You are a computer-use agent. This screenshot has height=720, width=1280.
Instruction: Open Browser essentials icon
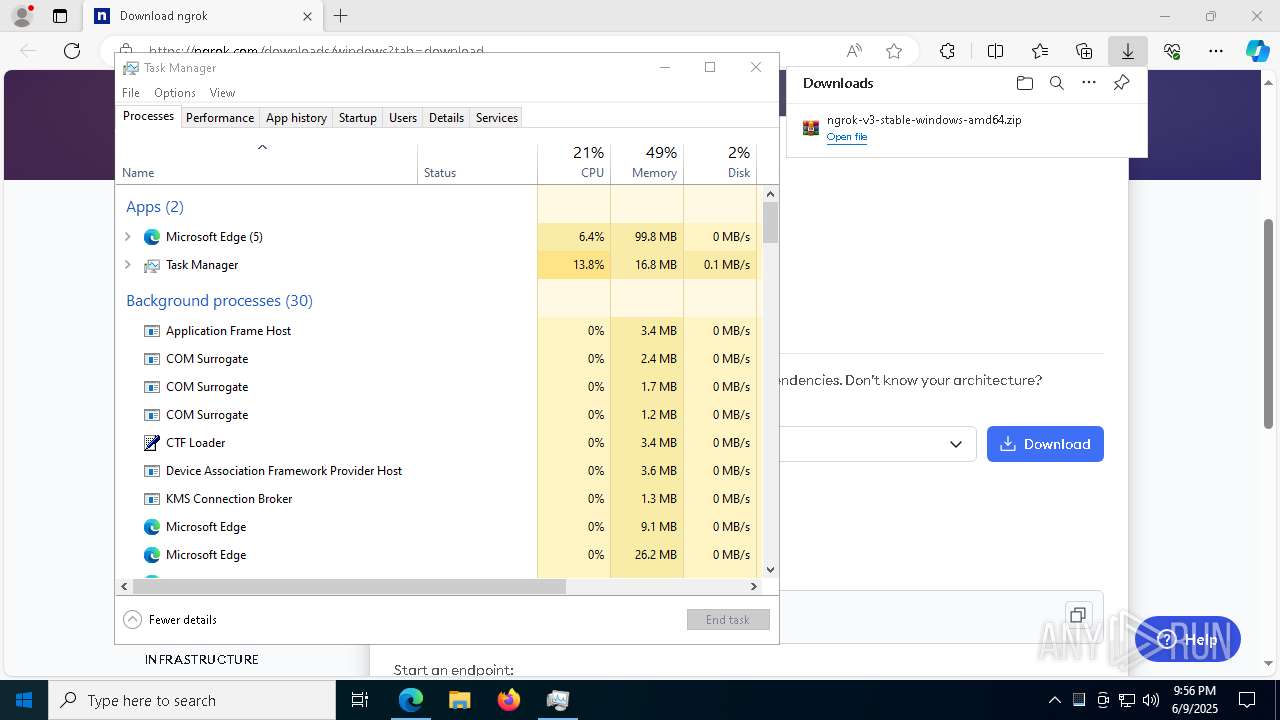click(1172, 51)
